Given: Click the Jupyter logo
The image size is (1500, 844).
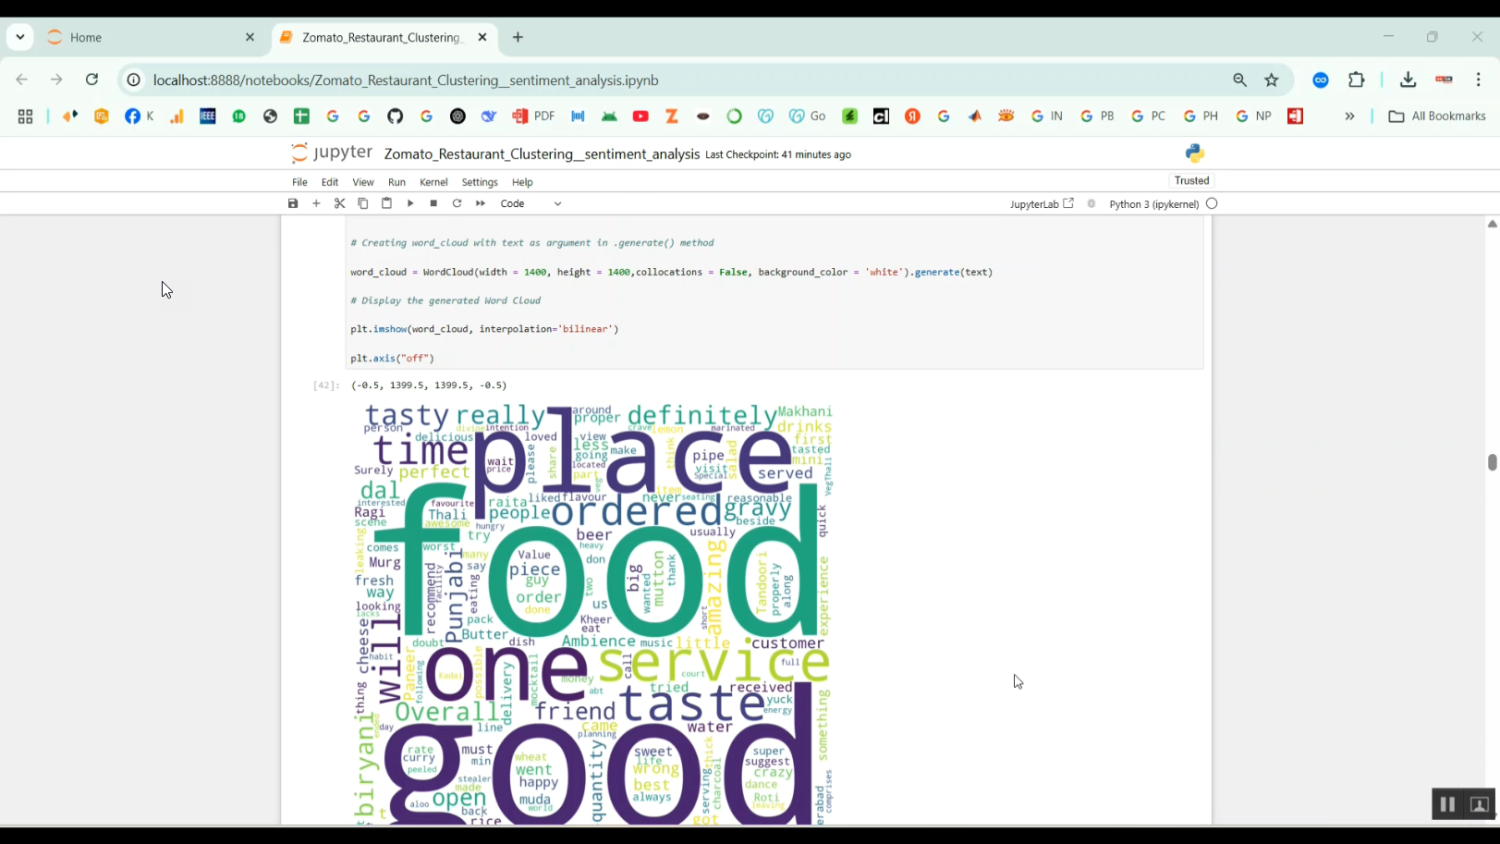Looking at the screenshot, I should (331, 153).
